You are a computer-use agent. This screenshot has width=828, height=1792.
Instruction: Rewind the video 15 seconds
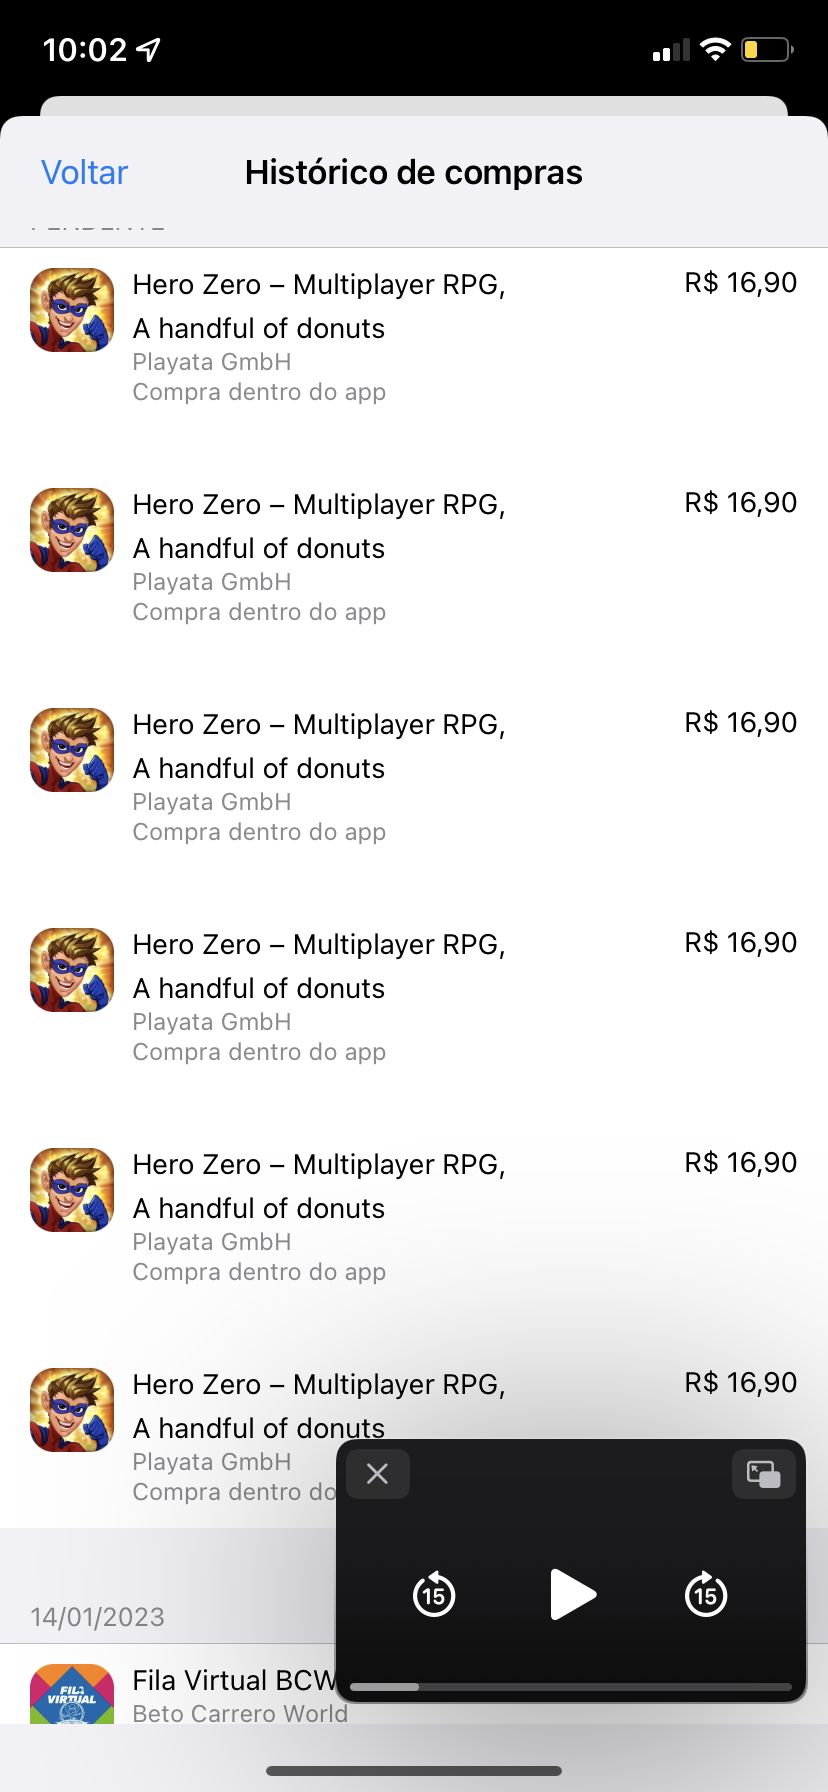click(x=434, y=1594)
